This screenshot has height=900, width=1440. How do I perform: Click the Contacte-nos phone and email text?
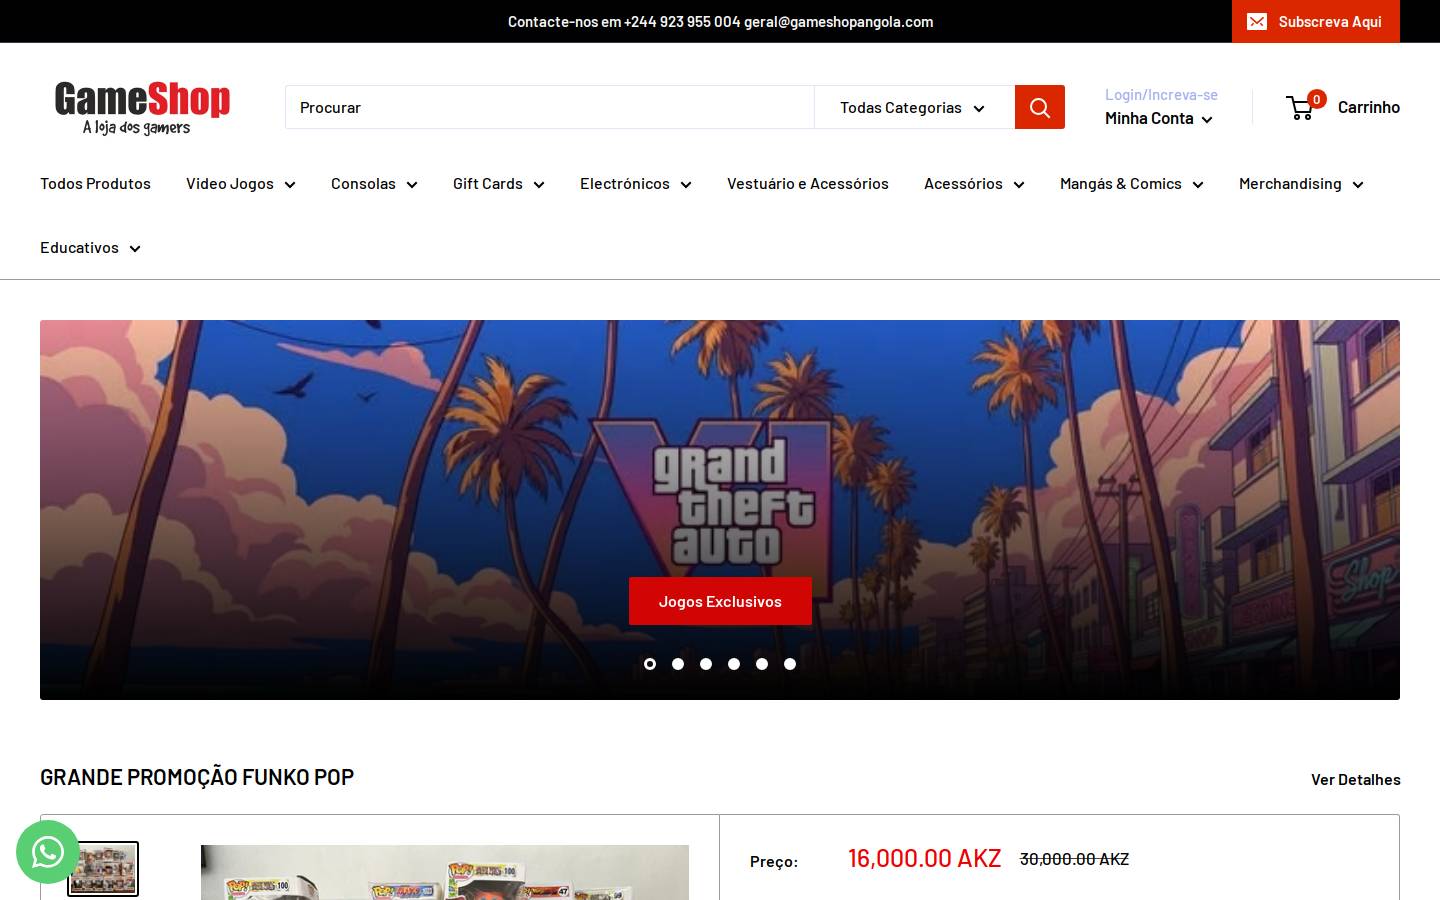click(720, 21)
